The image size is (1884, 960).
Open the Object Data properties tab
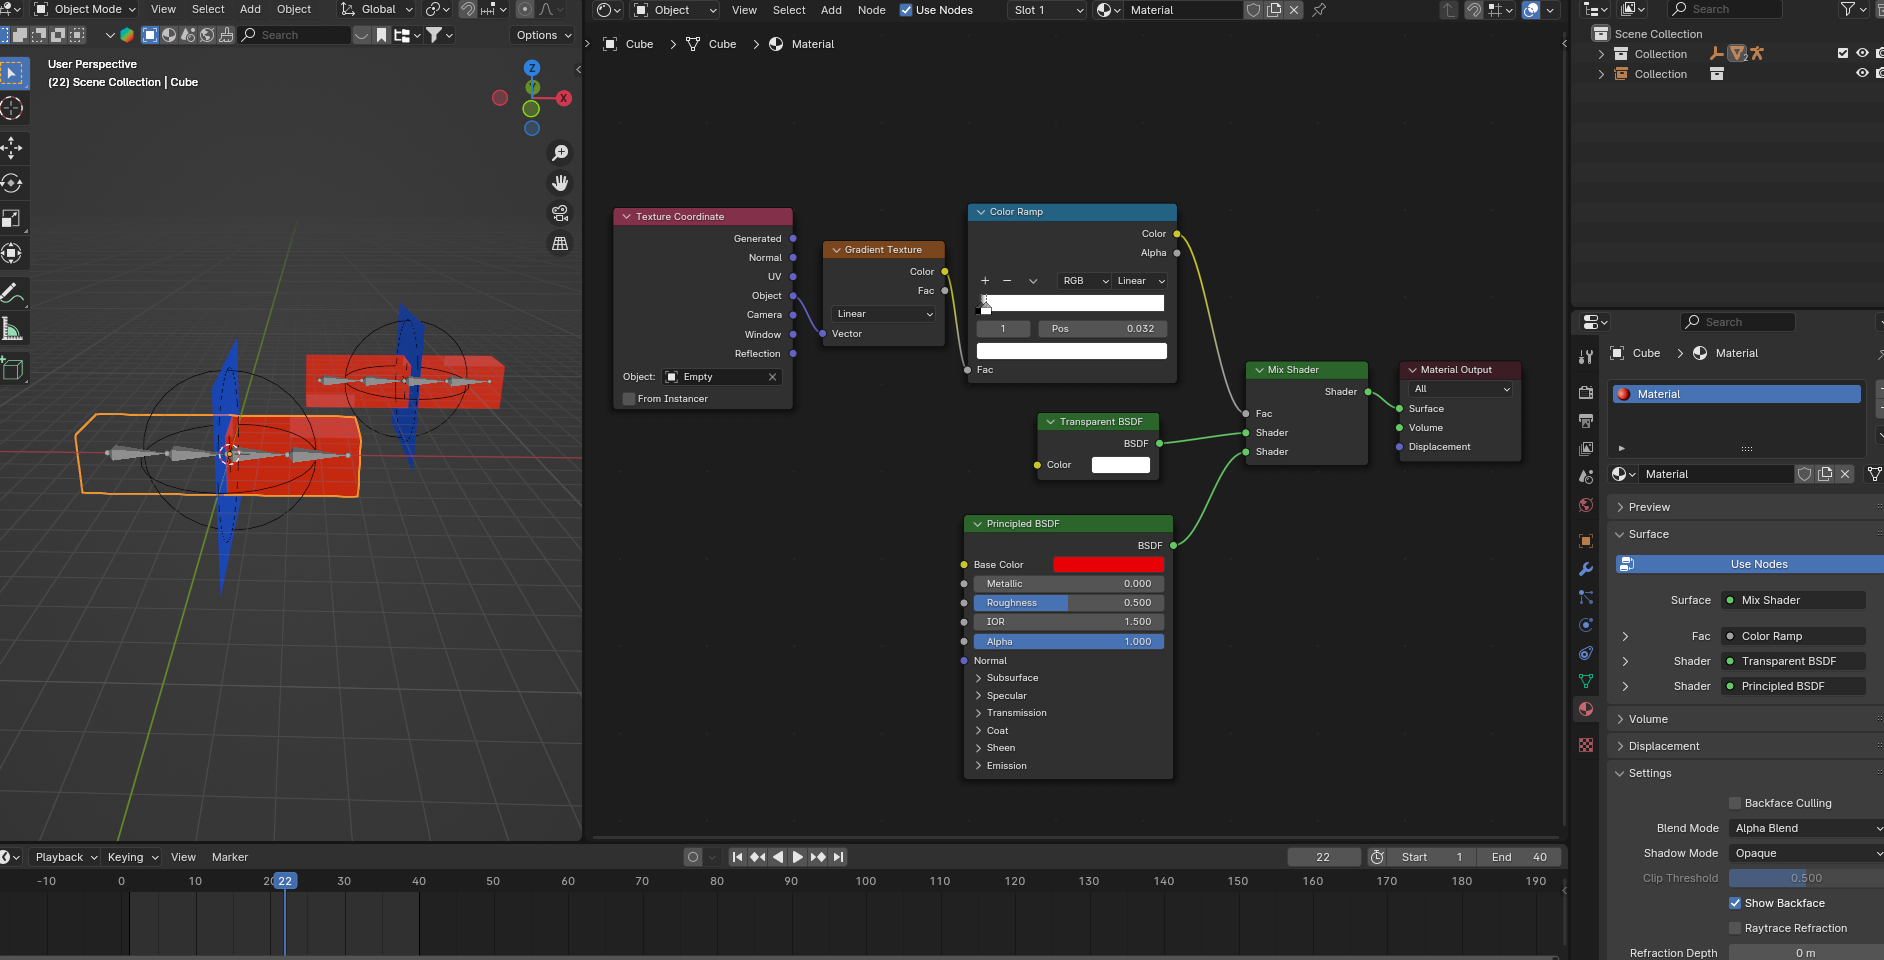1586,681
